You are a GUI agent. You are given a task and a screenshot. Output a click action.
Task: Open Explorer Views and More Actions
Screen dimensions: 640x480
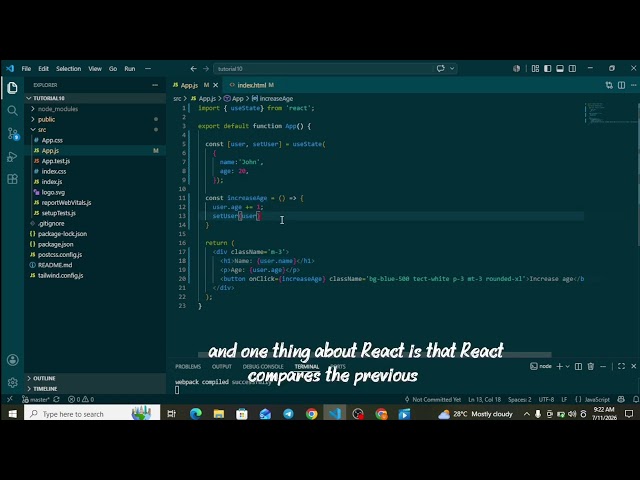pos(155,85)
